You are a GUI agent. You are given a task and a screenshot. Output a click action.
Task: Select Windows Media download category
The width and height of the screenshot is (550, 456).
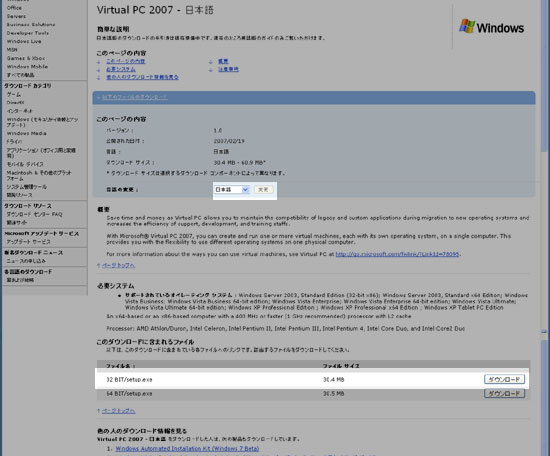point(27,133)
